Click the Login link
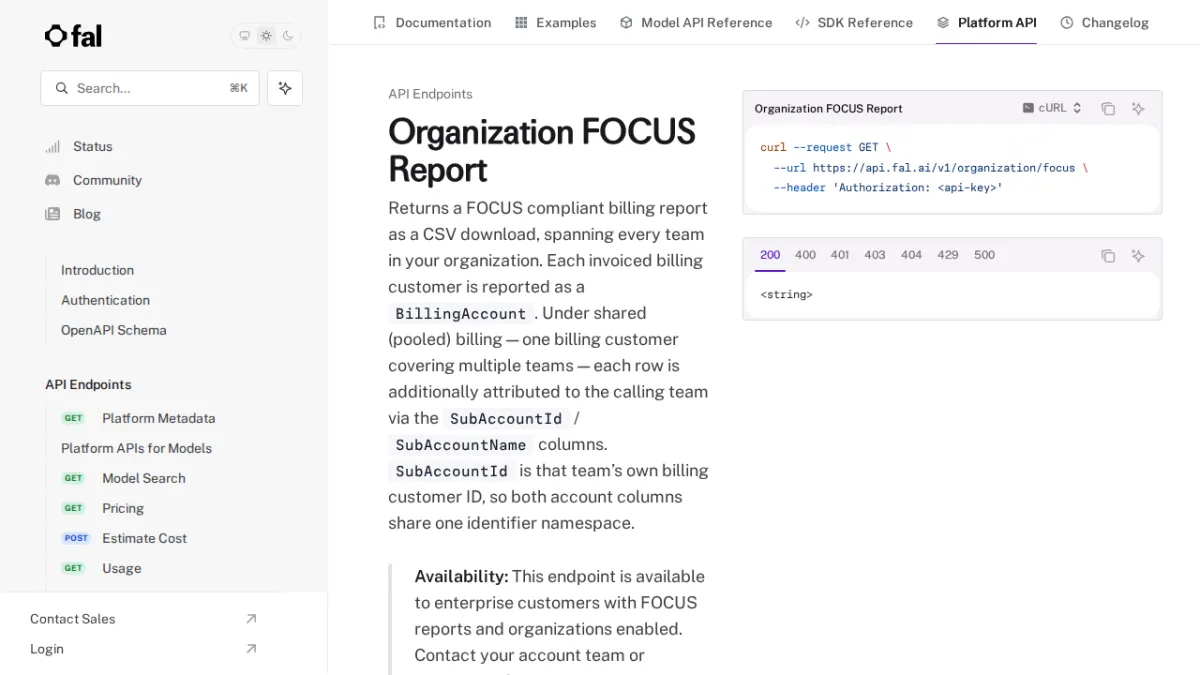The image size is (1200, 675). (47, 649)
